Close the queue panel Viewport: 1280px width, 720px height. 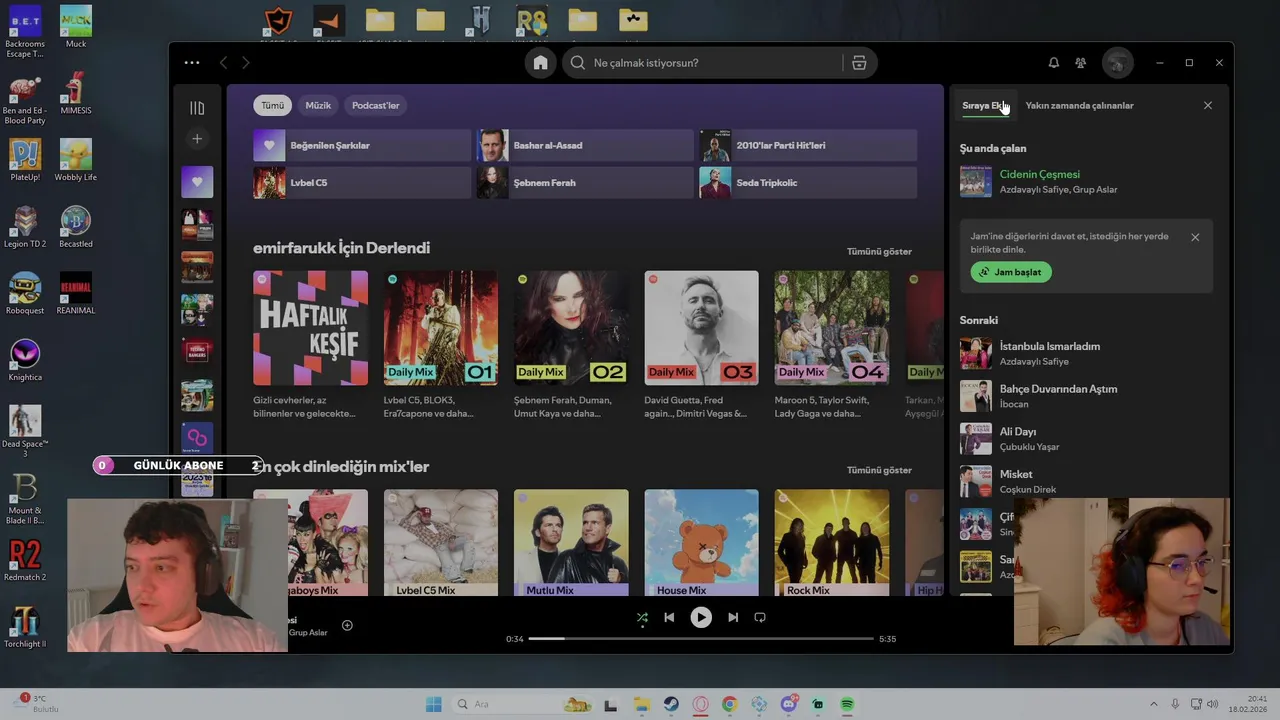1208,105
